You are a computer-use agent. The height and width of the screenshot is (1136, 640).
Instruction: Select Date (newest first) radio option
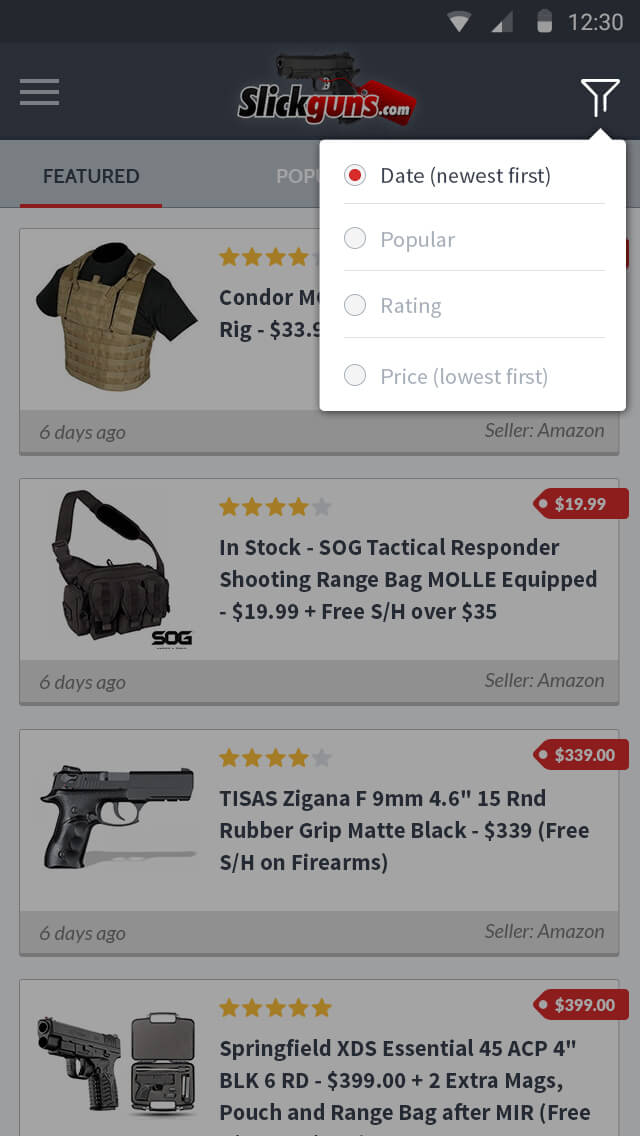click(x=474, y=175)
